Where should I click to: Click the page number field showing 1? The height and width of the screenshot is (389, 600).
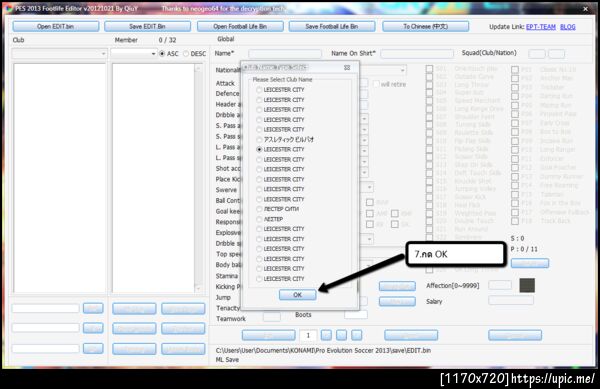[308, 335]
